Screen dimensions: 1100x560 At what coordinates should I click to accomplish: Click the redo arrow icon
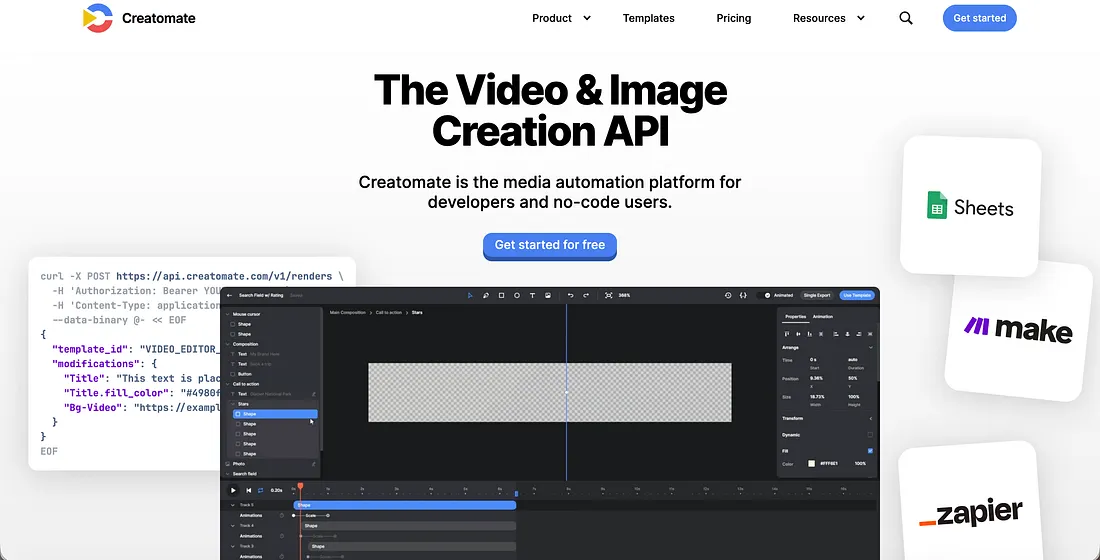click(x=586, y=295)
